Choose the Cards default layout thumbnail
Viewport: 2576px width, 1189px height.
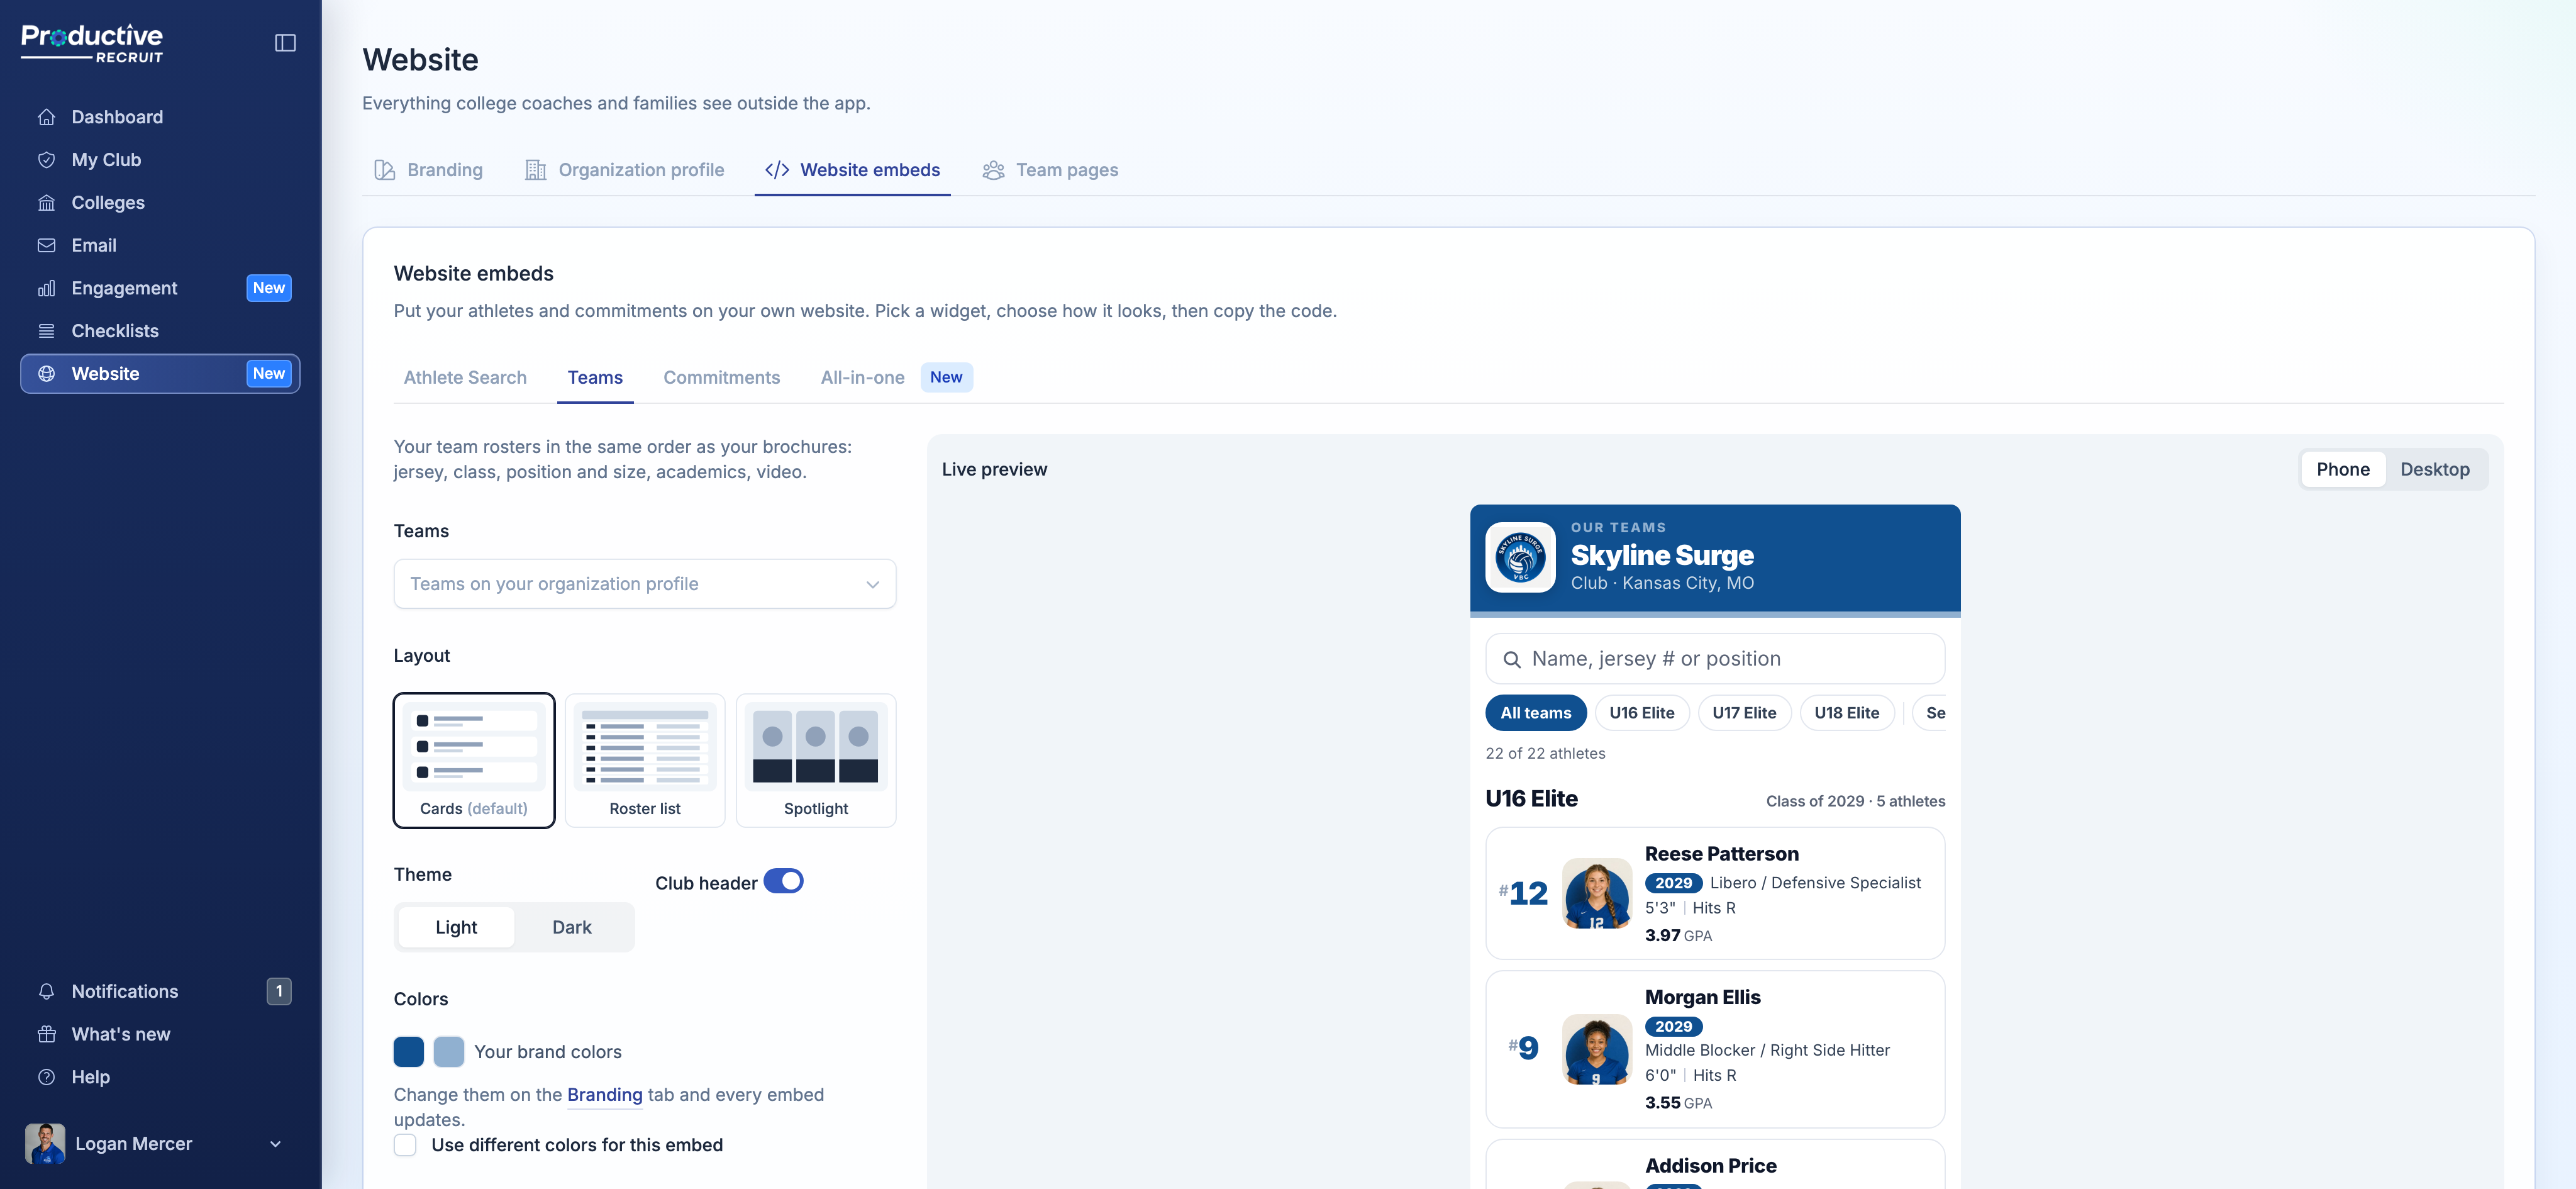474,760
